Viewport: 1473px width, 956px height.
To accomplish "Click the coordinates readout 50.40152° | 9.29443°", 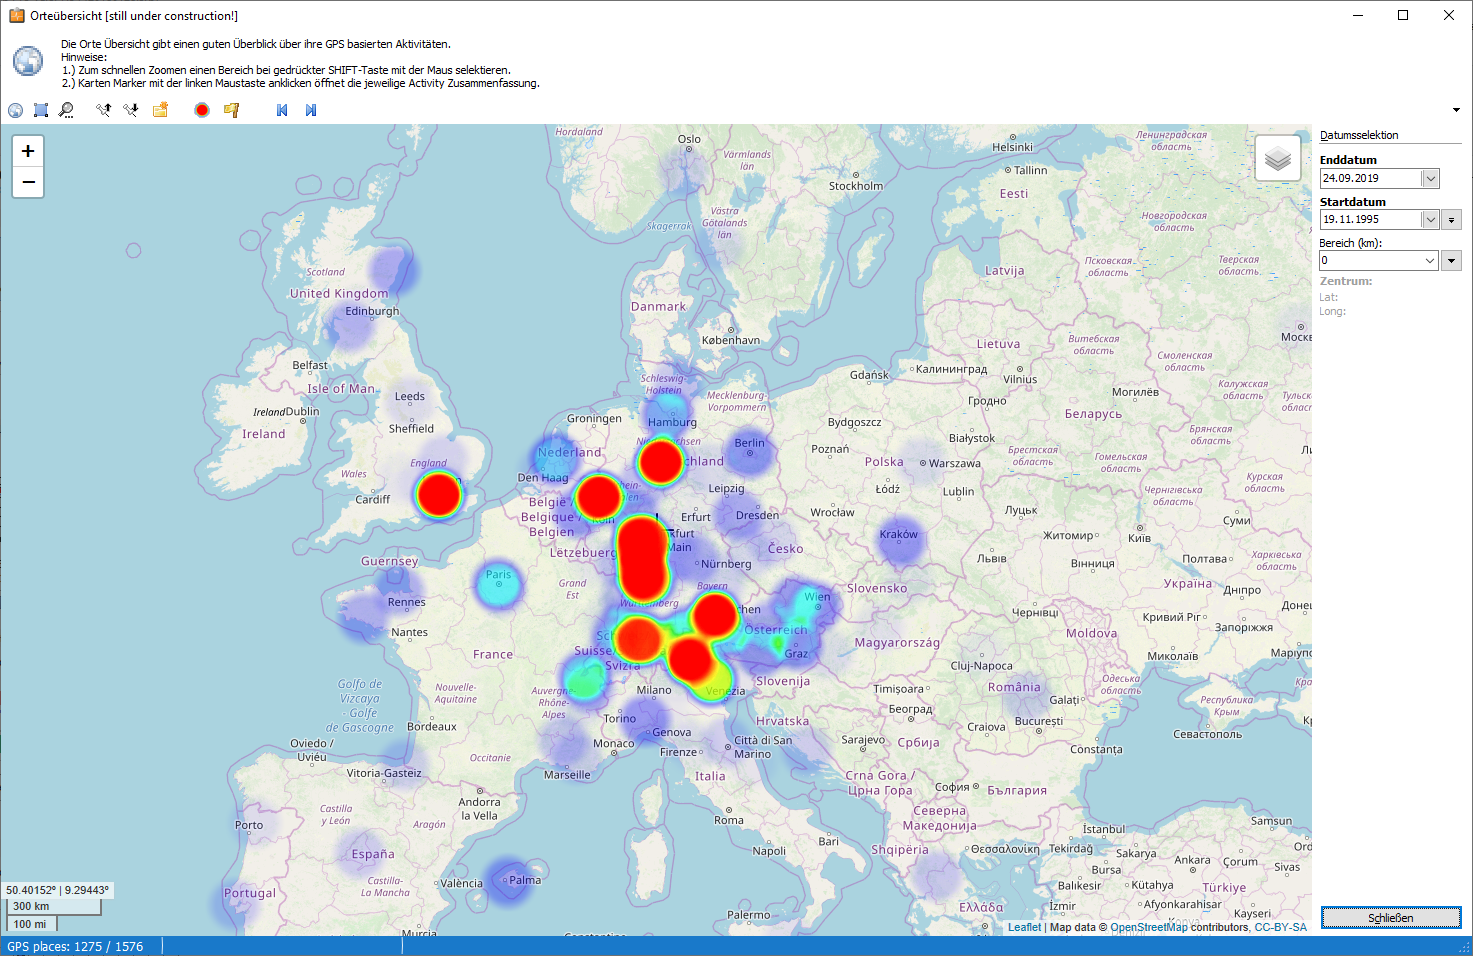I will [x=58, y=890].
